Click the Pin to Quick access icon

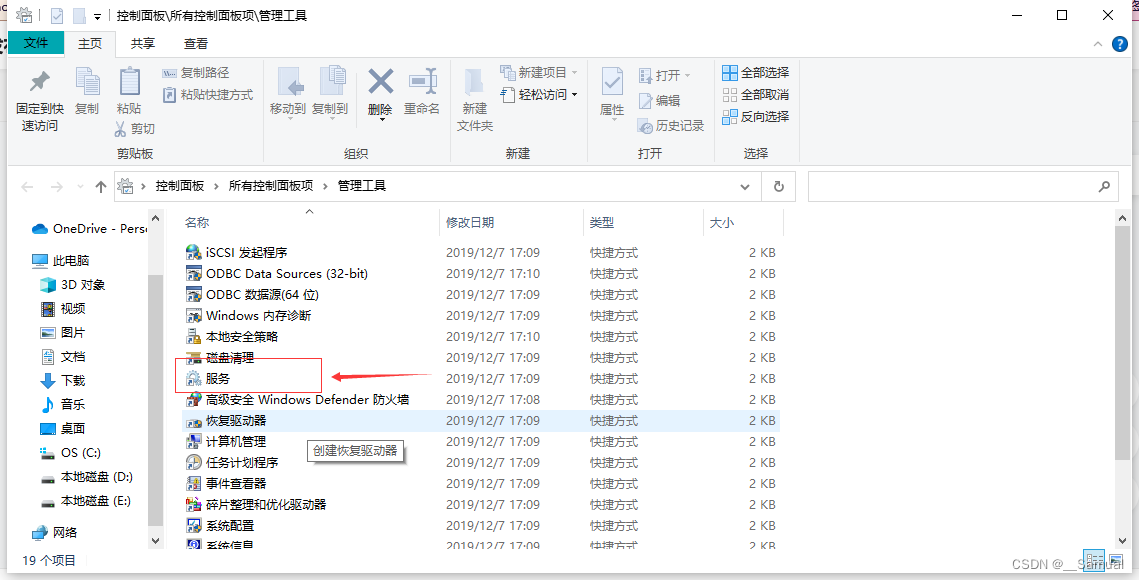click(x=39, y=81)
